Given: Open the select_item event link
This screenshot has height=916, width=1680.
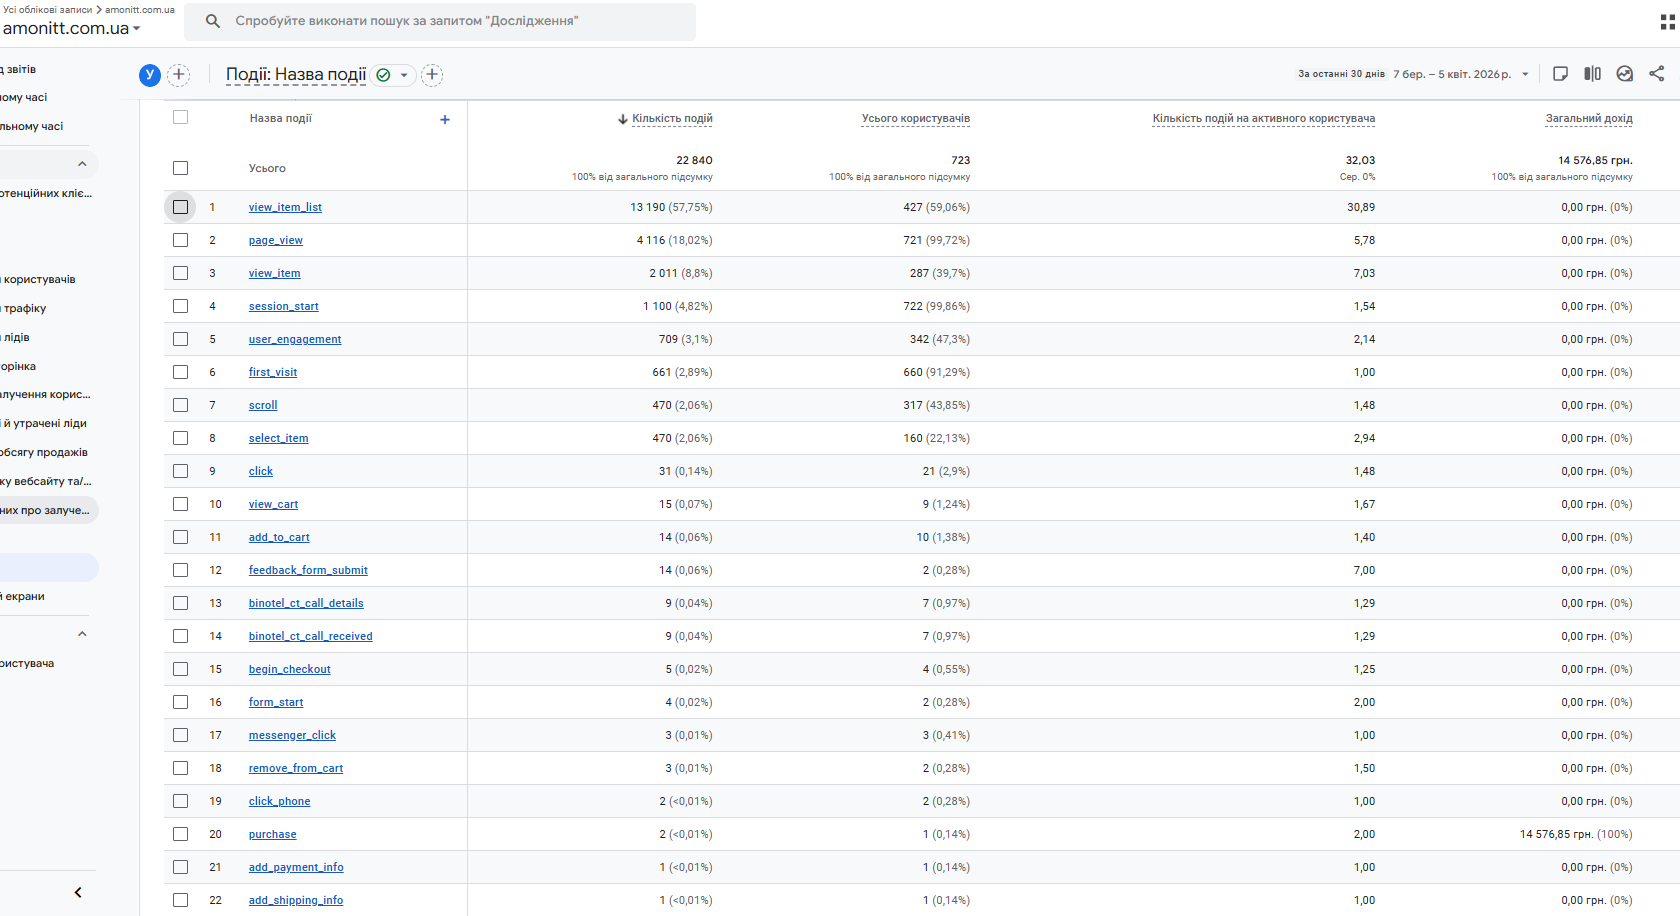Looking at the screenshot, I should tap(279, 438).
